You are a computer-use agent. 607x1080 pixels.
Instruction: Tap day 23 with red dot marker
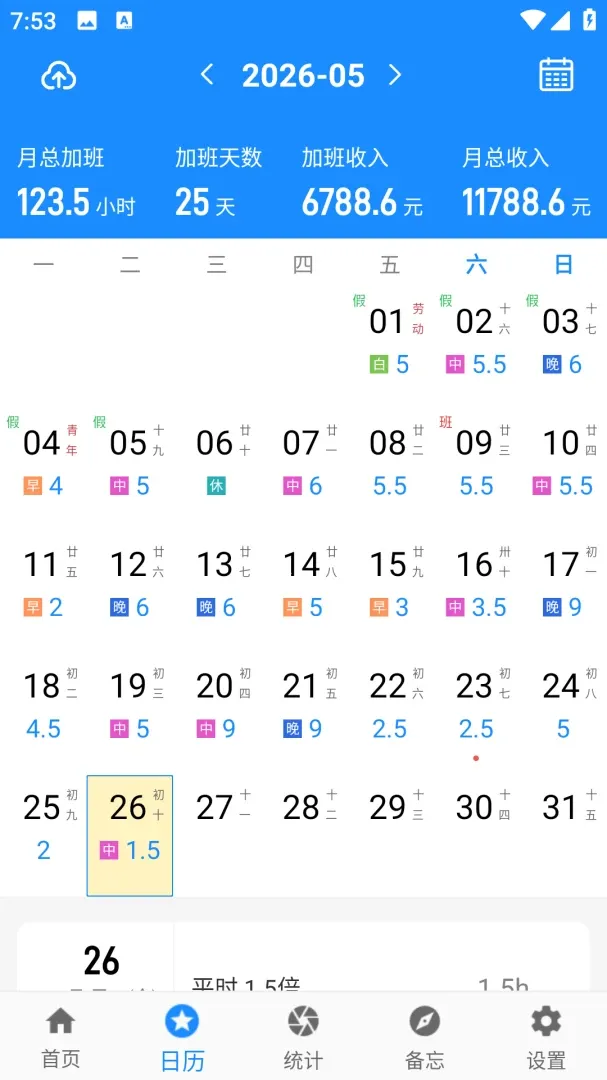[476, 704]
